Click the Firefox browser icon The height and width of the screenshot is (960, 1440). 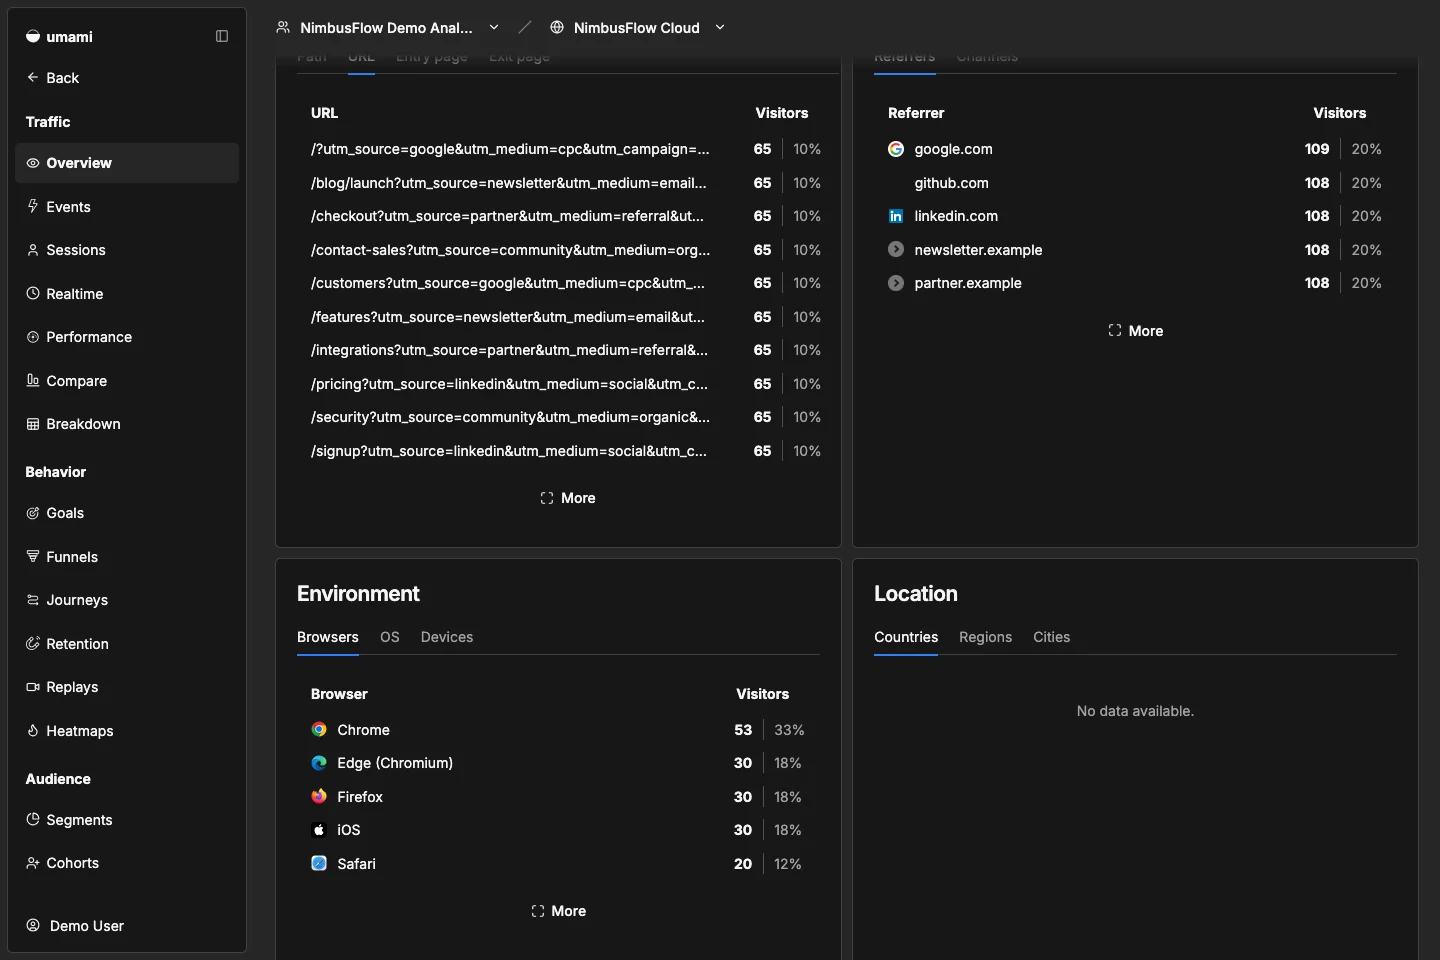click(319, 796)
